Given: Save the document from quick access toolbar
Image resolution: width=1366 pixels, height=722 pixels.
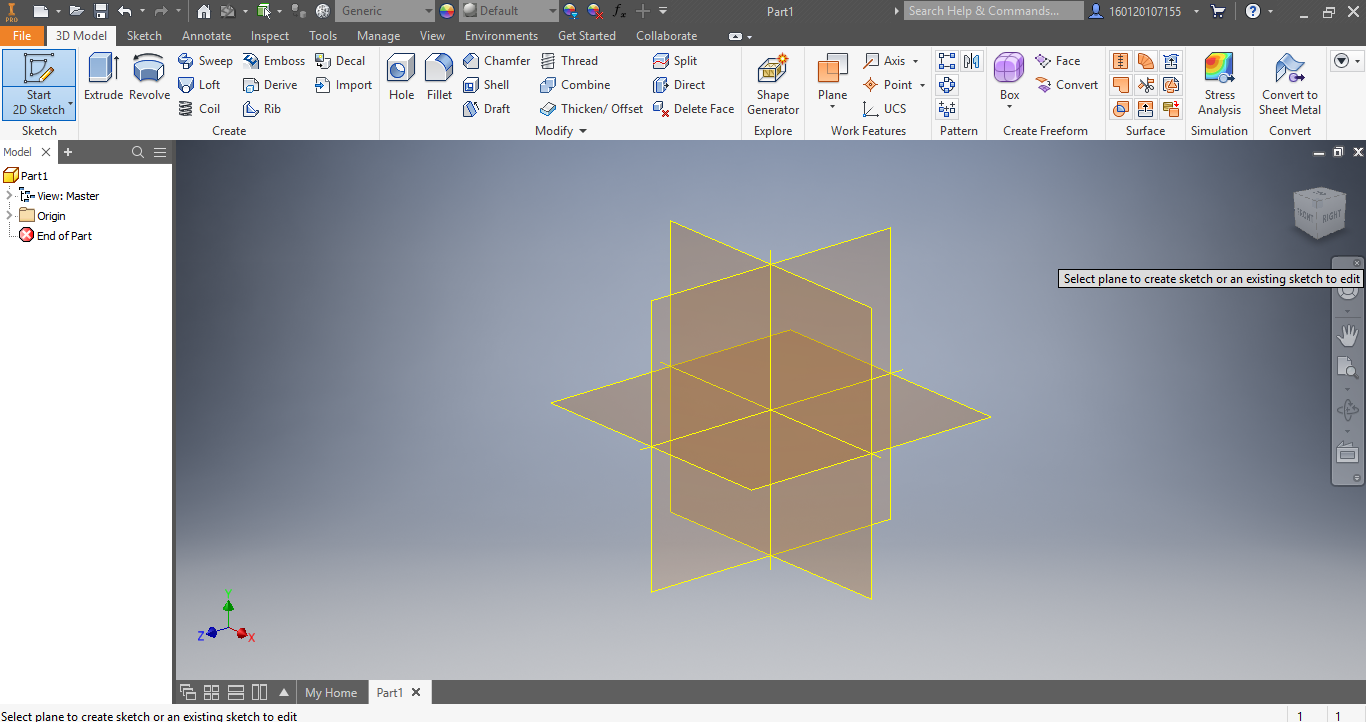Looking at the screenshot, I should coord(101,11).
